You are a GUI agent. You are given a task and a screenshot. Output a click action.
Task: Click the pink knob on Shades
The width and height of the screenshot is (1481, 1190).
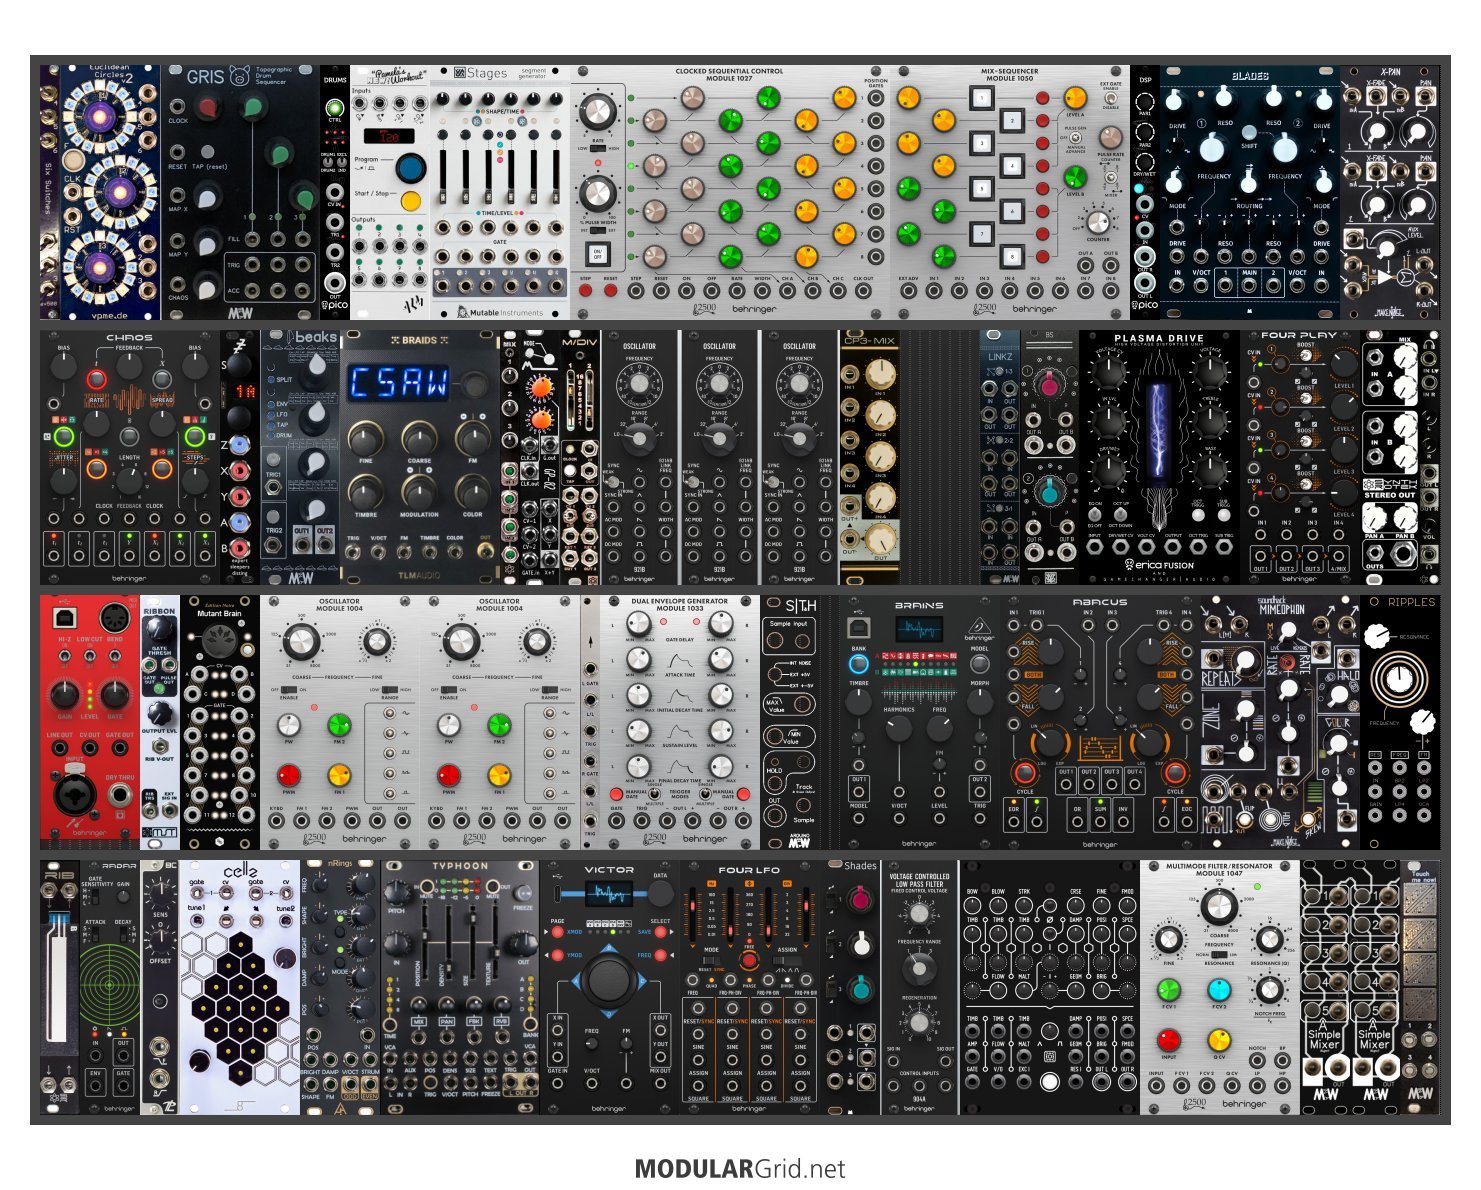point(859,899)
